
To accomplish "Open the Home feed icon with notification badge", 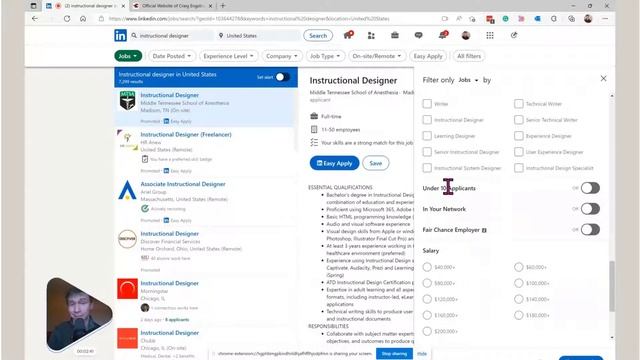I will tap(348, 35).
